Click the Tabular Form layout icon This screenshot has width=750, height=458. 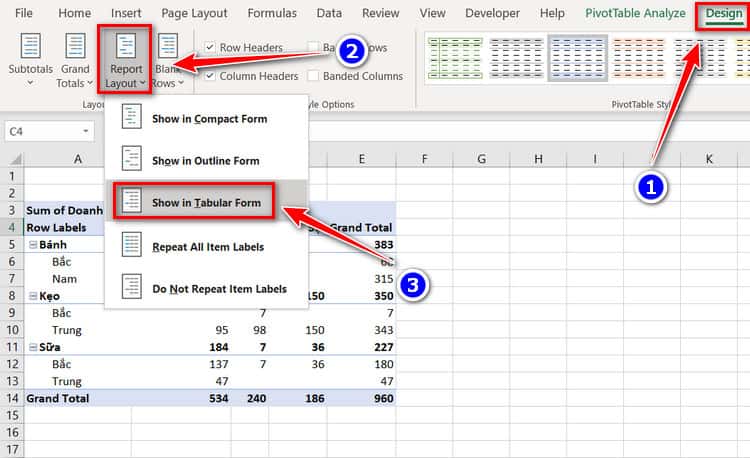[131, 200]
